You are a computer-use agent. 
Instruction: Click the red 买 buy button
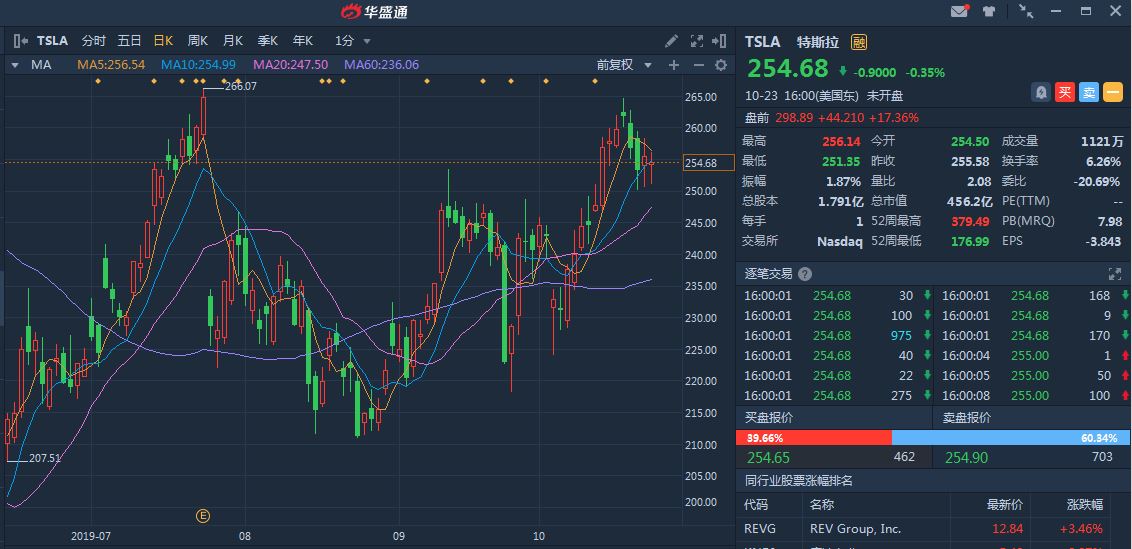tap(1065, 92)
